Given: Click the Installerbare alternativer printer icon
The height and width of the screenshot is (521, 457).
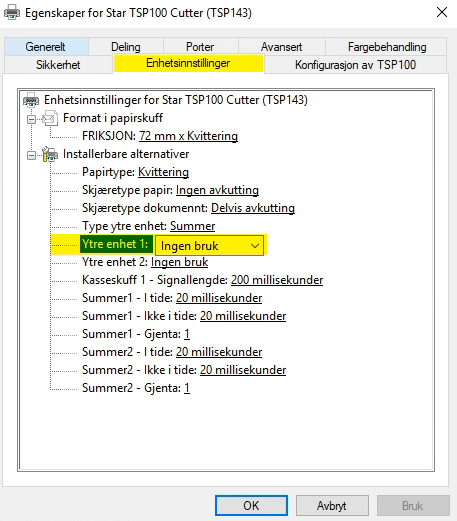Looking at the screenshot, I should [x=50, y=154].
